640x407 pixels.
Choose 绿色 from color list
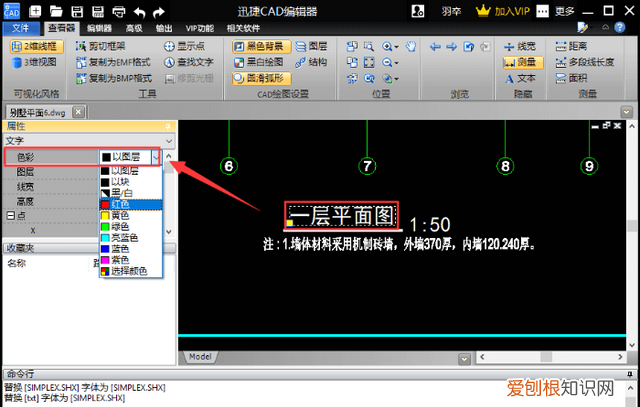click(x=131, y=226)
